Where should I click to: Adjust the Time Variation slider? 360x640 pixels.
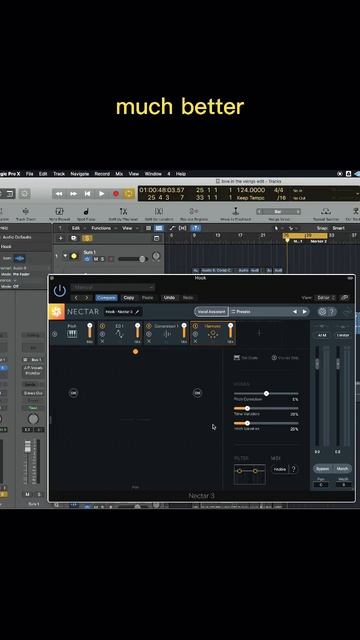pyautogui.click(x=266, y=409)
